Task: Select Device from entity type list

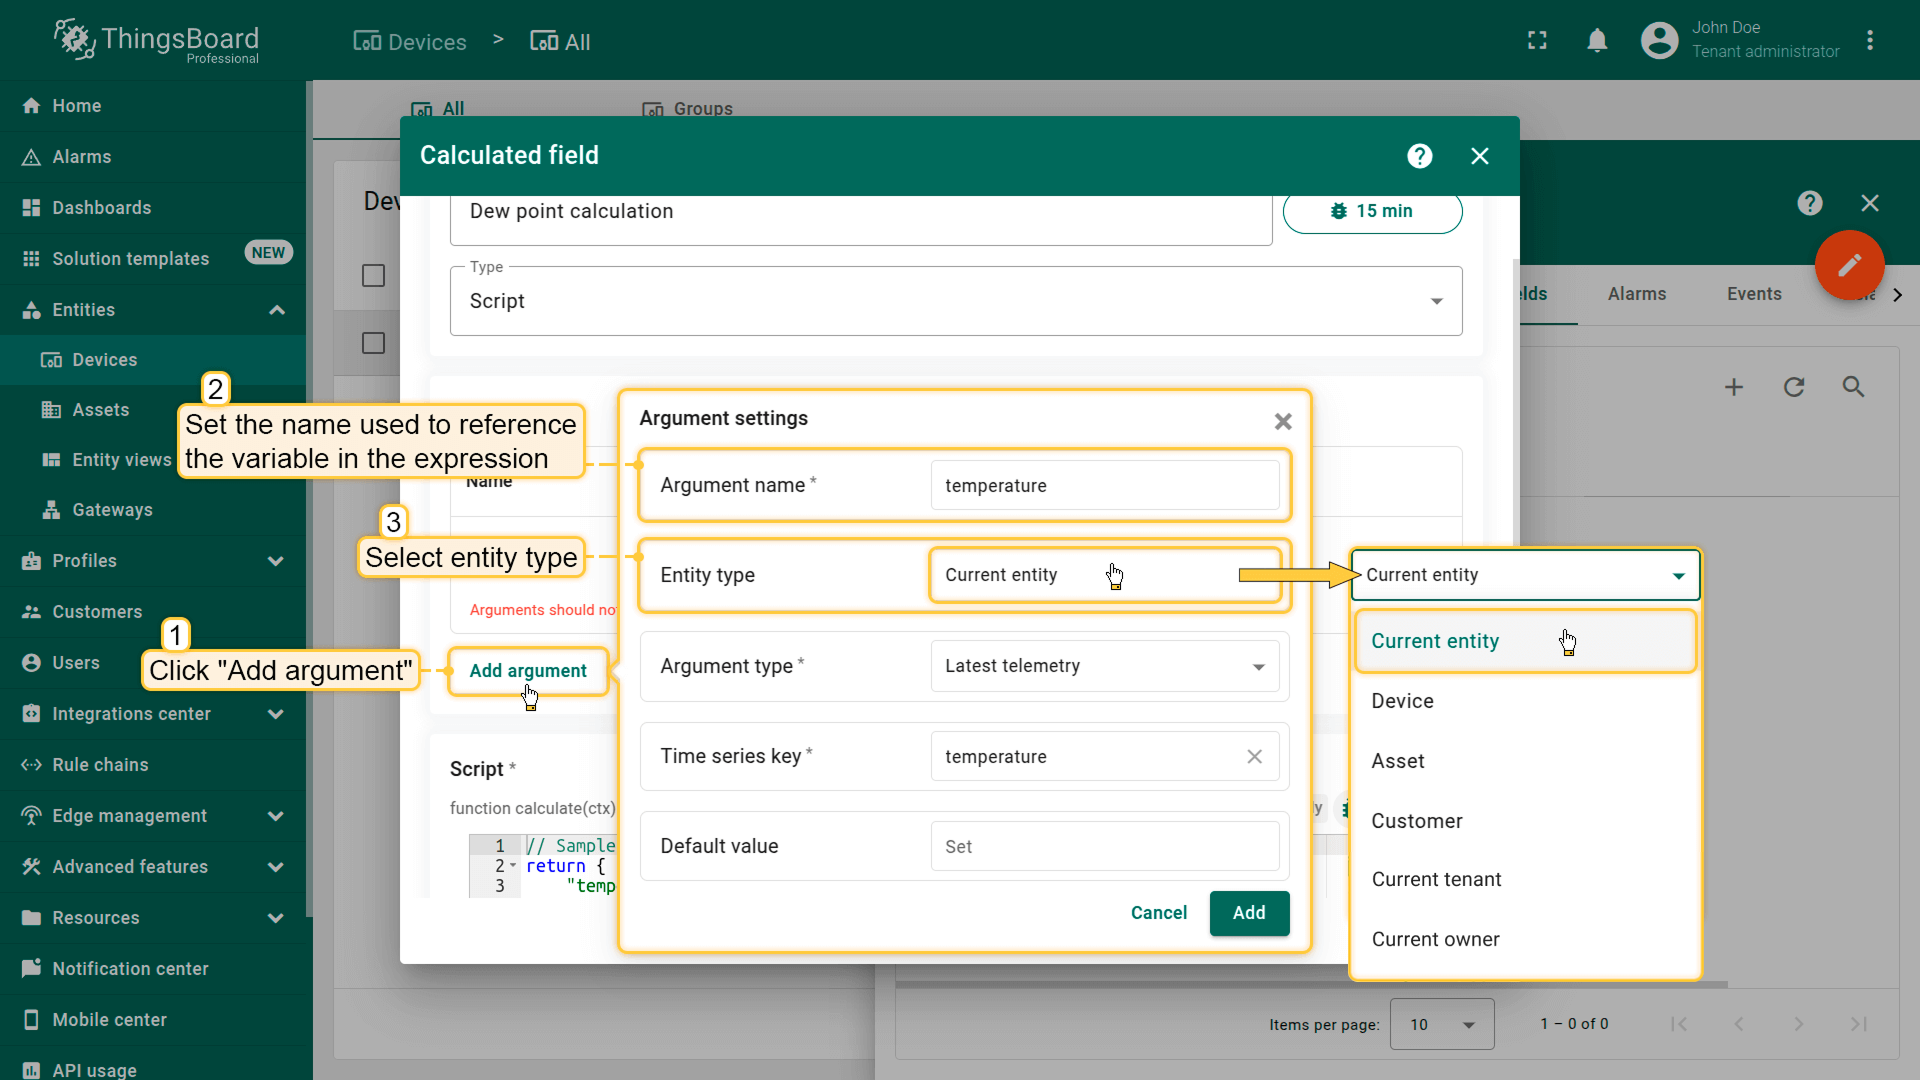Action: [x=1402, y=701]
